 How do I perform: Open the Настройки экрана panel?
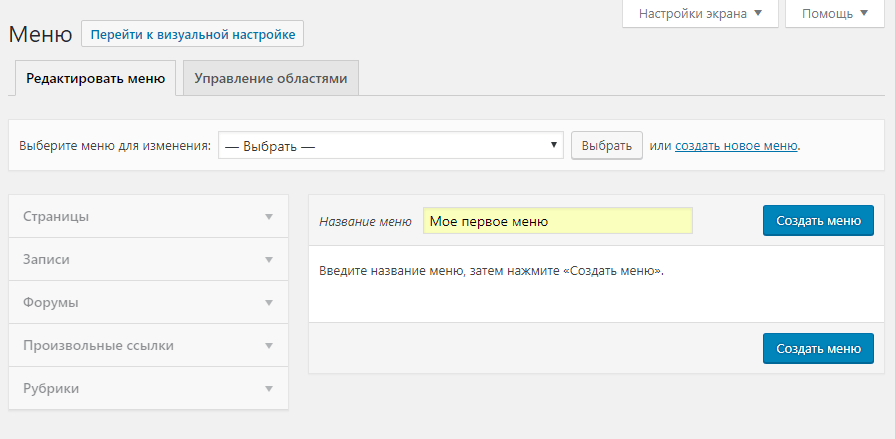click(699, 14)
